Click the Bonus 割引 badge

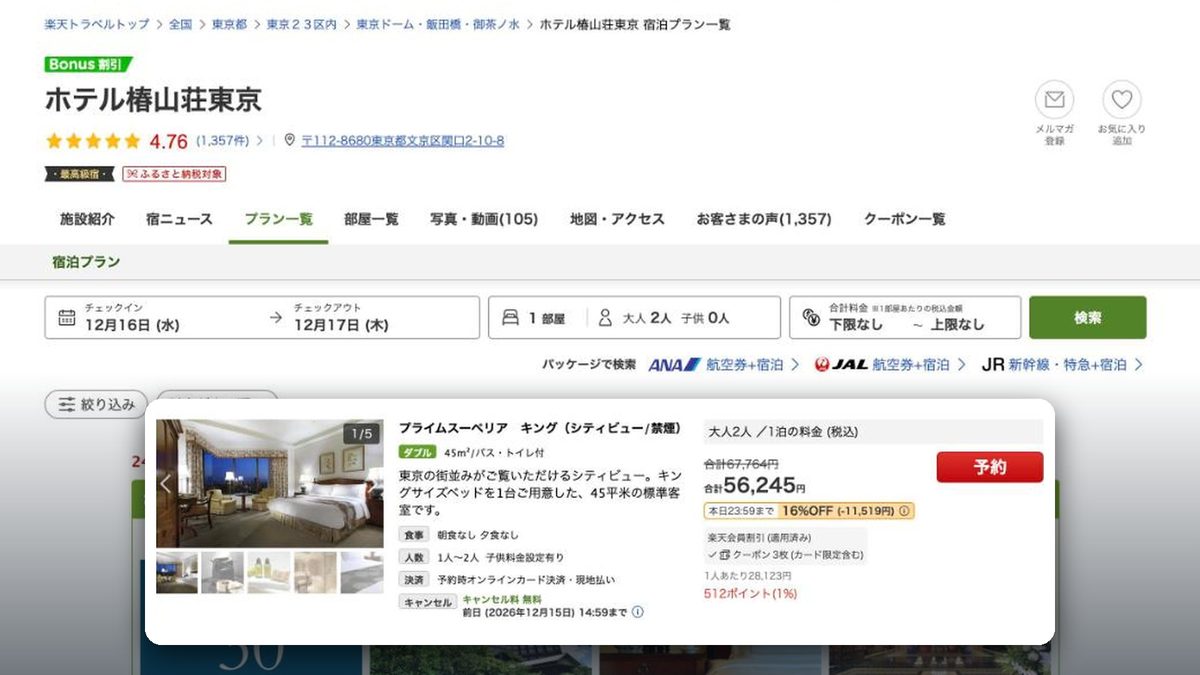pyautogui.click(x=88, y=64)
